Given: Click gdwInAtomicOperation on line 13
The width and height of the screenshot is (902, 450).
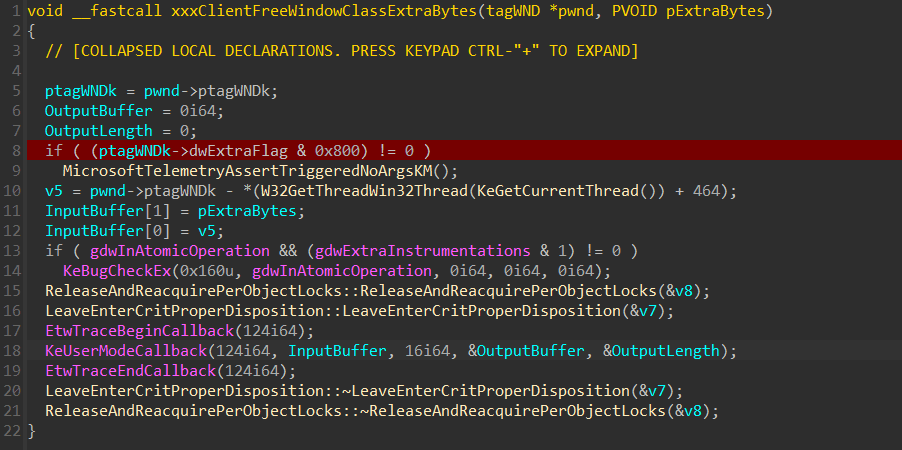Looking at the screenshot, I should tap(179, 251).
